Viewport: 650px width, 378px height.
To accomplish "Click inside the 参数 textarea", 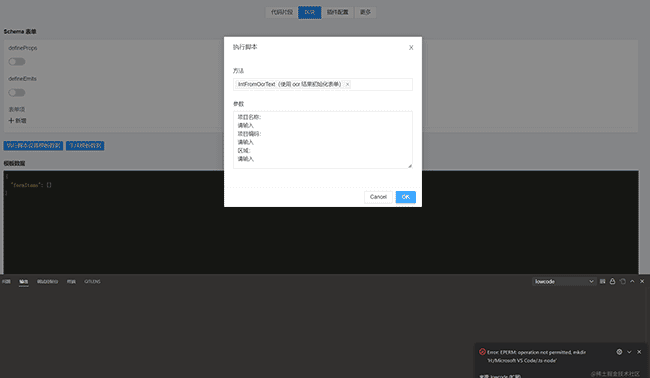I will click(323, 140).
